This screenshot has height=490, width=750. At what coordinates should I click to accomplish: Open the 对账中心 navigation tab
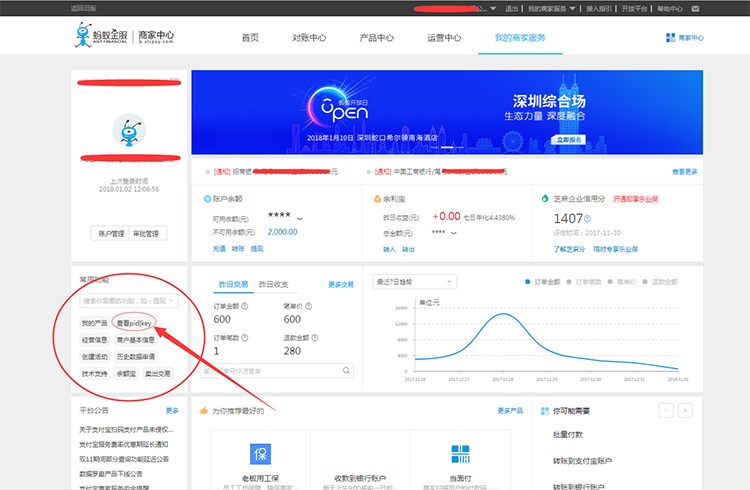tap(309, 37)
